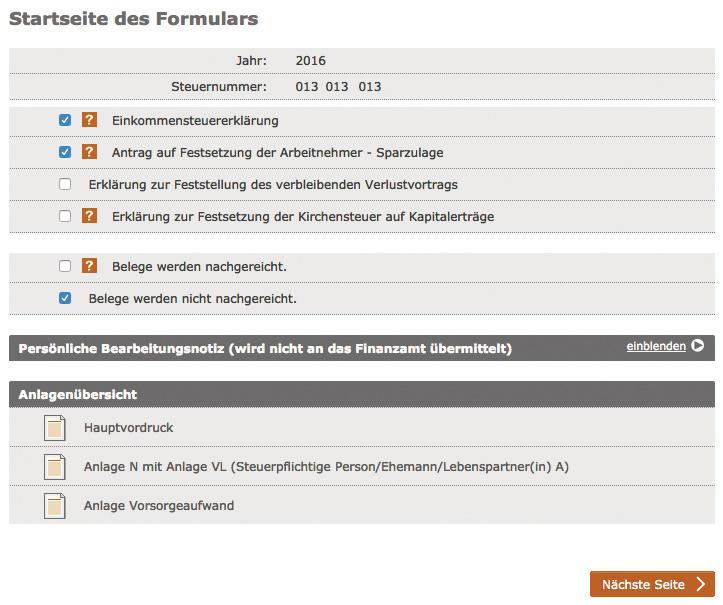Click the Steuernummer: field label
This screenshot has height=605, width=723.
pos(219,87)
